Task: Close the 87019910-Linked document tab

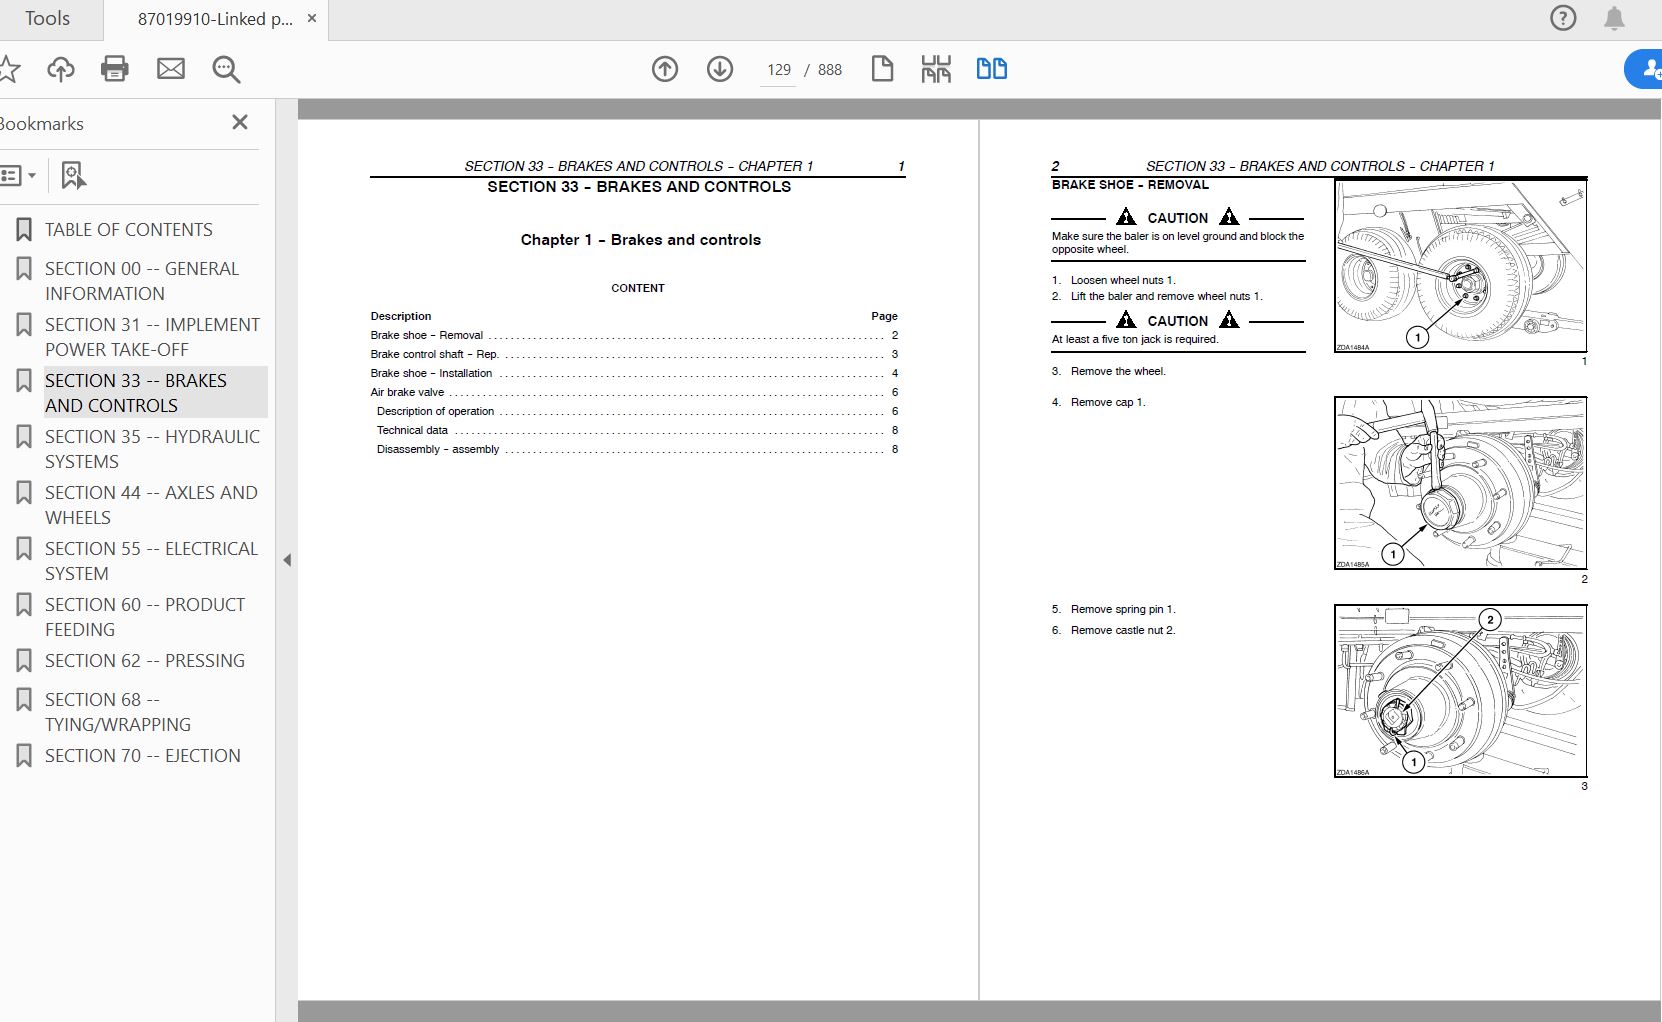Action: 312,18
